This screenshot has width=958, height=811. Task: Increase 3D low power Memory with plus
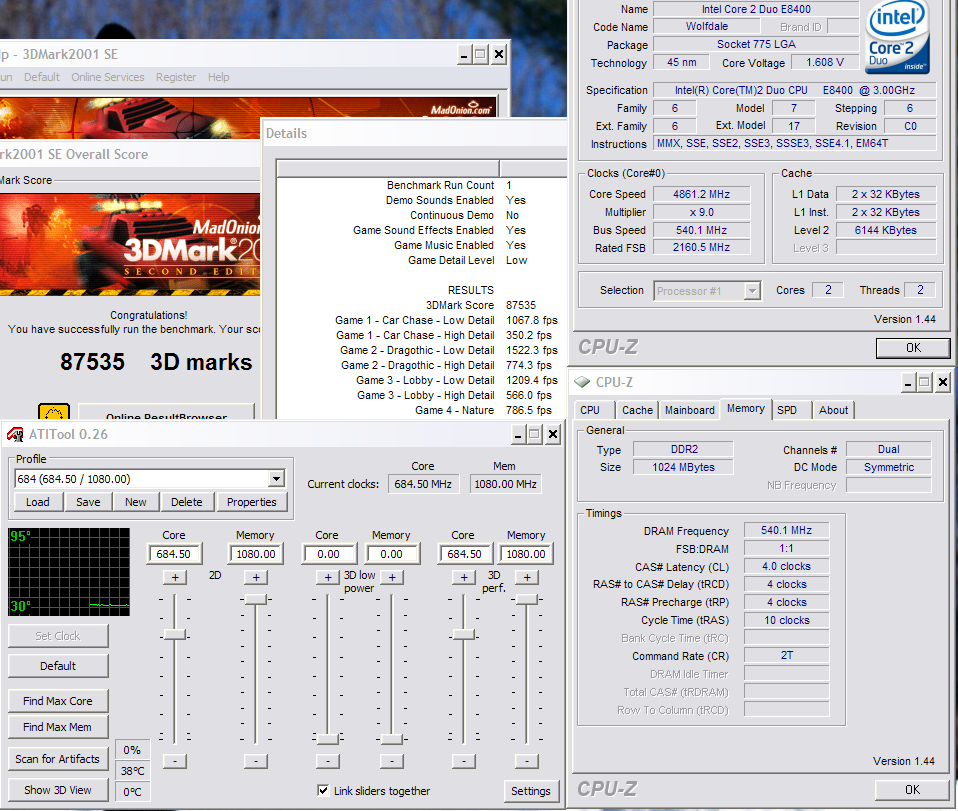coord(392,577)
